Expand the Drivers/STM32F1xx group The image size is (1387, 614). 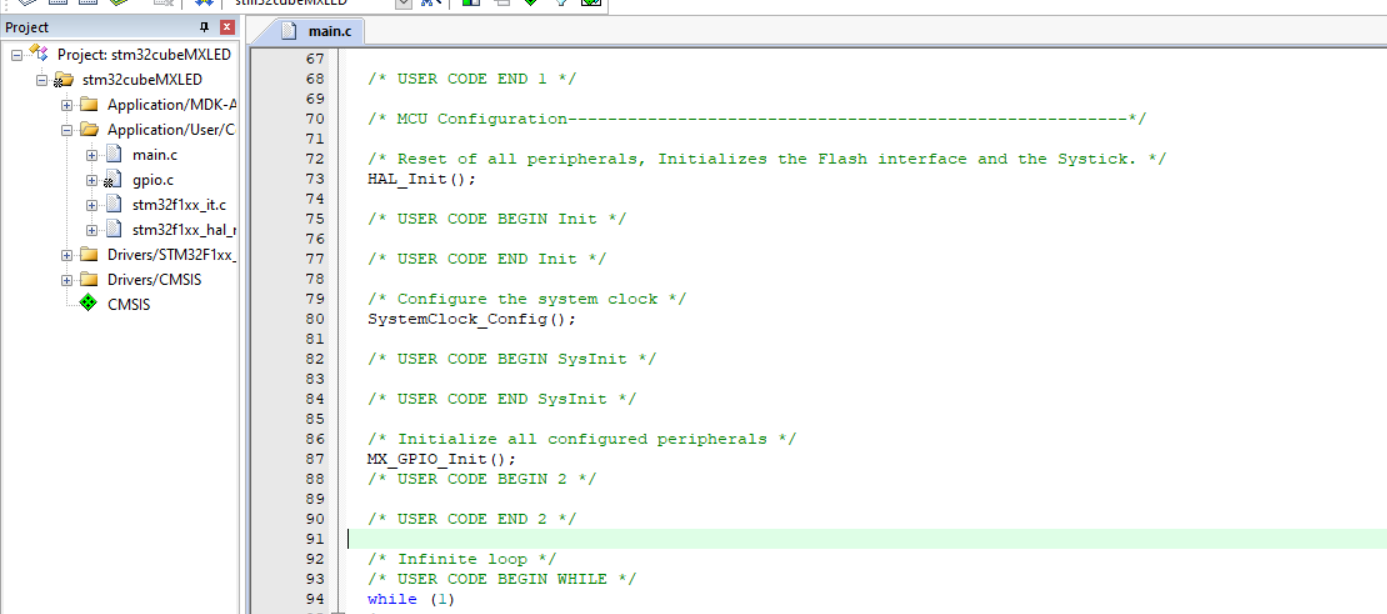click(x=67, y=254)
